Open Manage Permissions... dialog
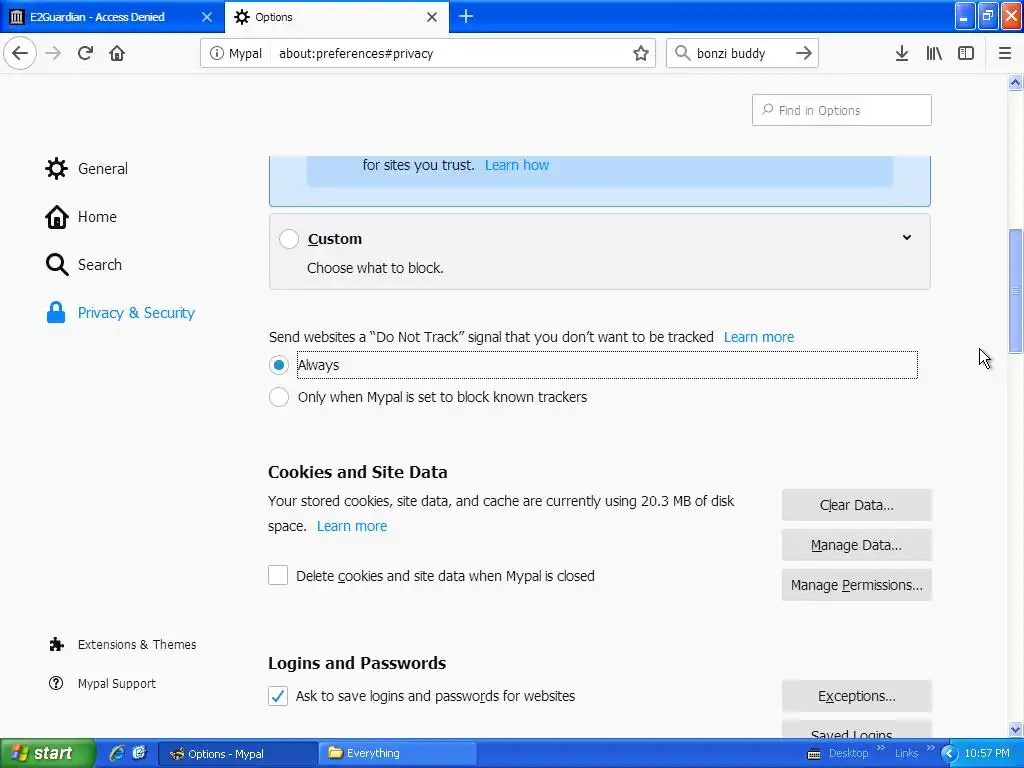The image size is (1024, 768). (856, 584)
